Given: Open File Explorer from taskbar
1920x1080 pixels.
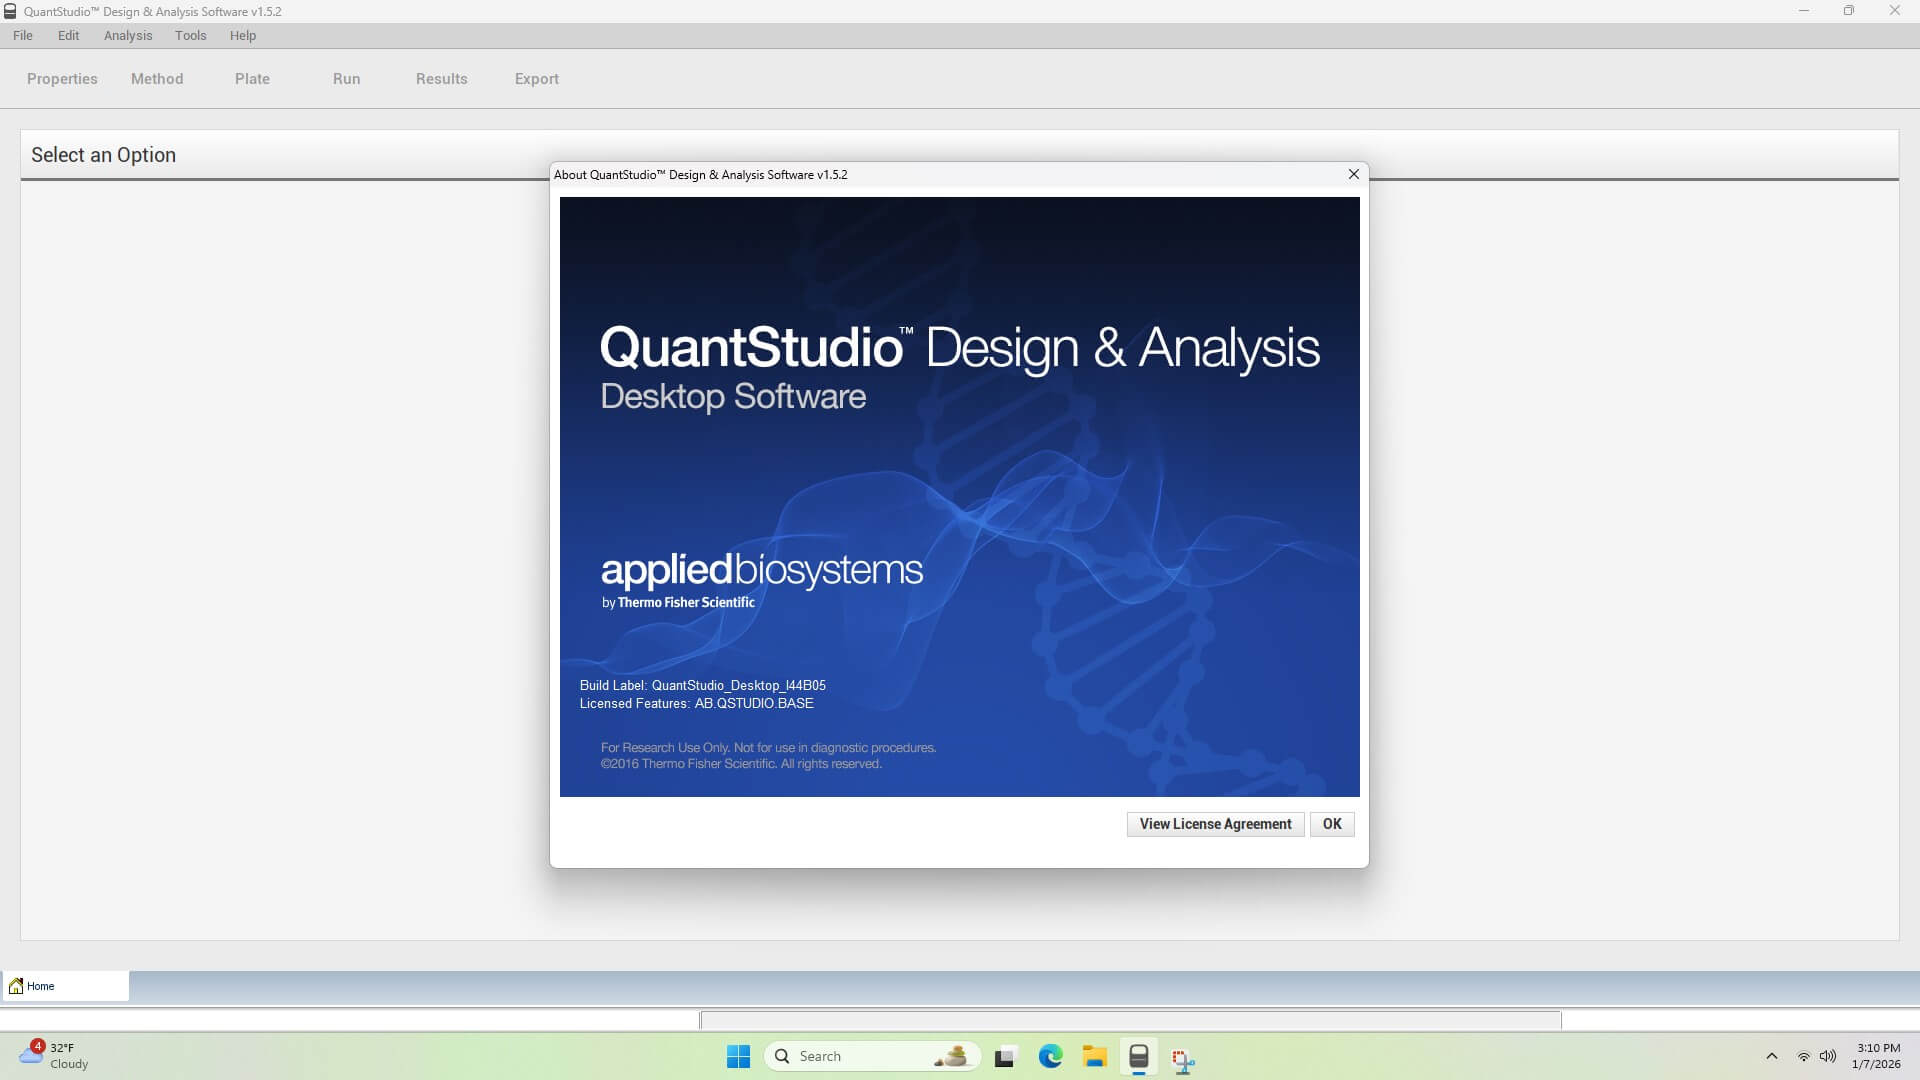Looking at the screenshot, I should click(1094, 1056).
